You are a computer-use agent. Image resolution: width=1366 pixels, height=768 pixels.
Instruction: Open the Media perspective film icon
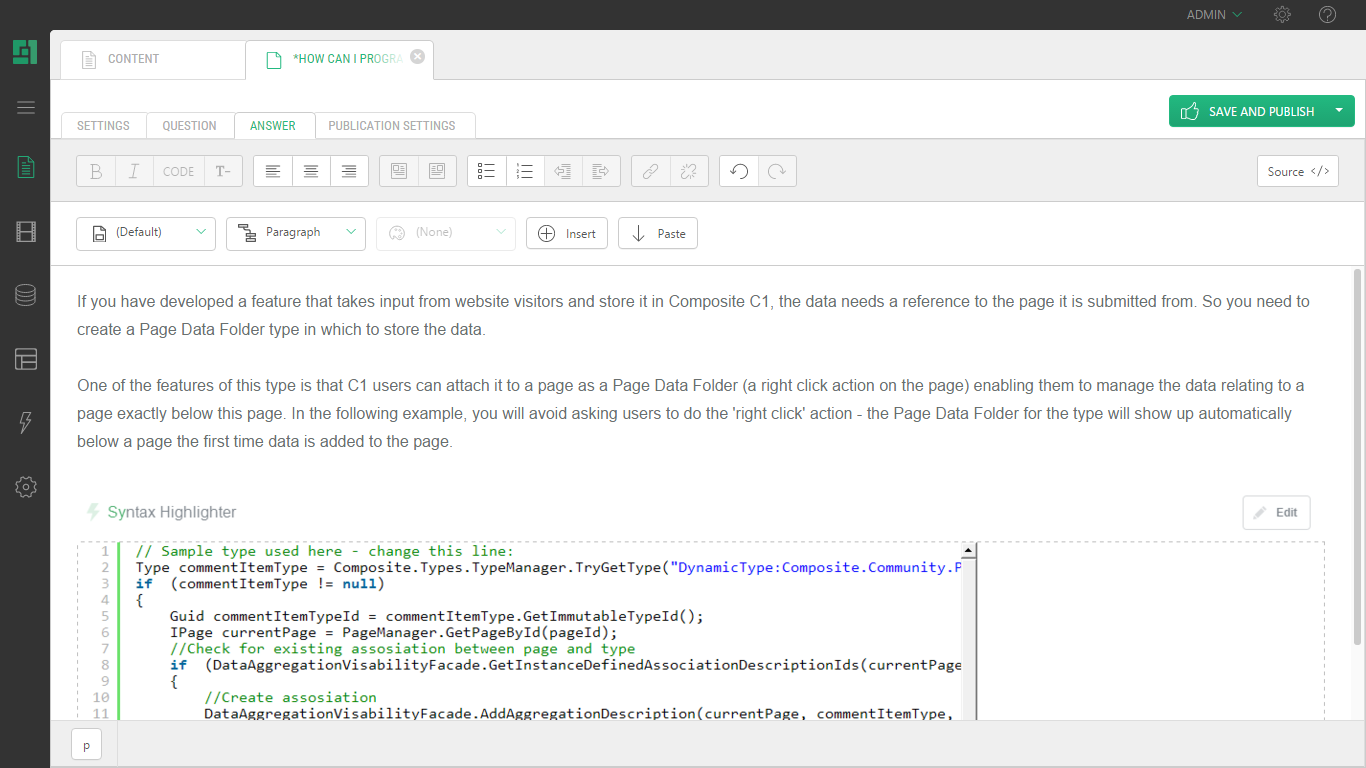pyautogui.click(x=26, y=232)
